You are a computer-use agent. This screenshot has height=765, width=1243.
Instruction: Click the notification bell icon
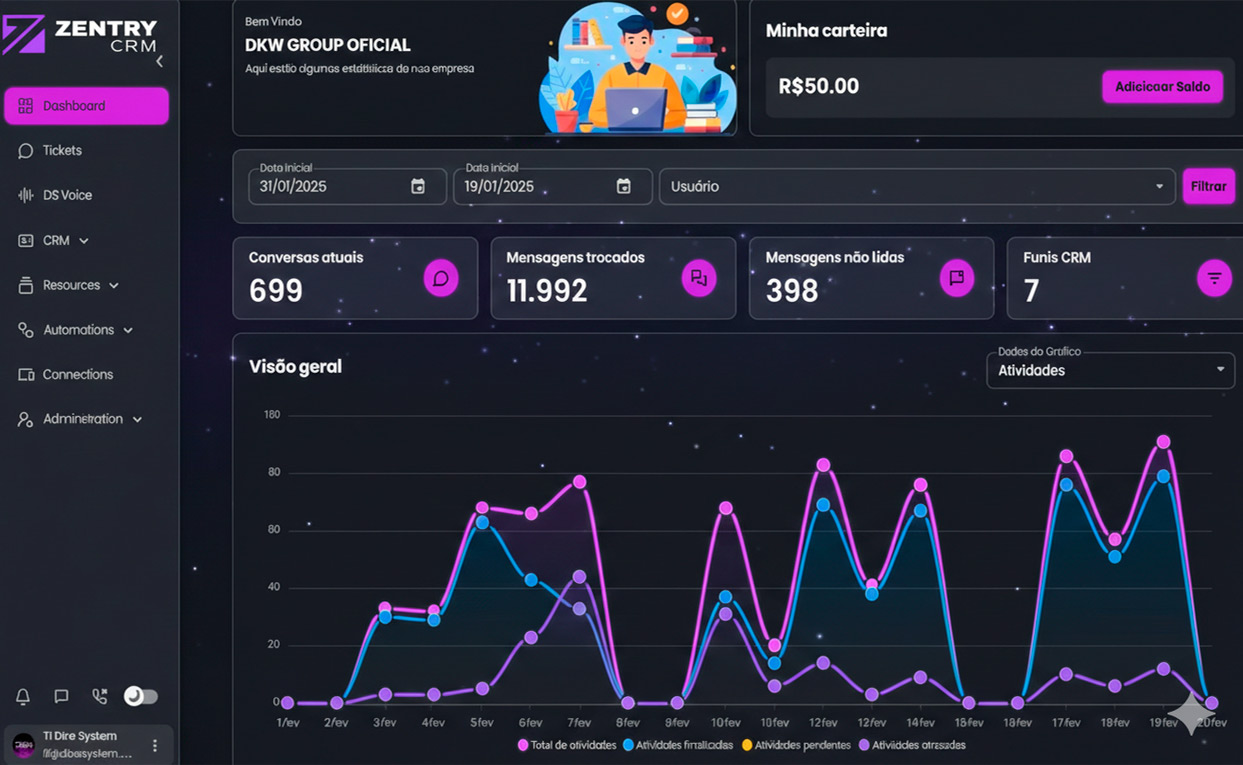tap(23, 696)
